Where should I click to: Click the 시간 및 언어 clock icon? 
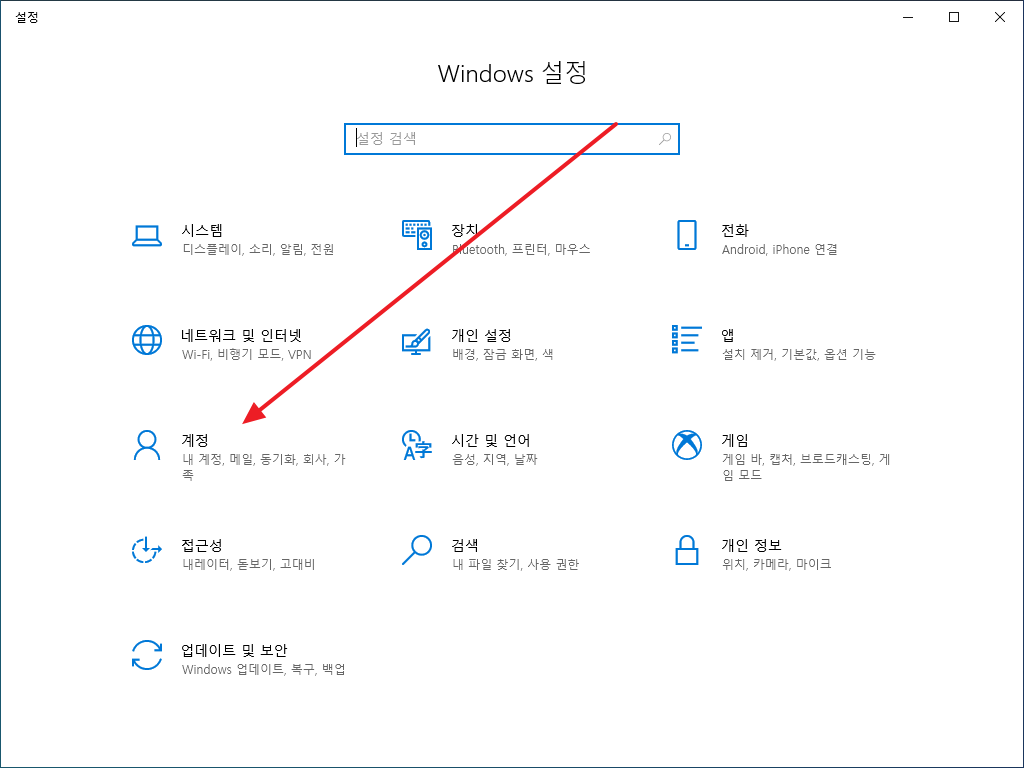pos(417,445)
